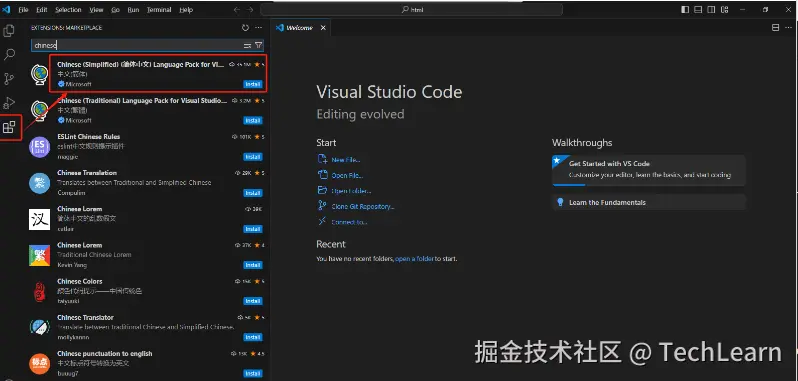Screen dimensions: 798x381
Task: Go forward with the navigation arrow
Action: [250, 10]
